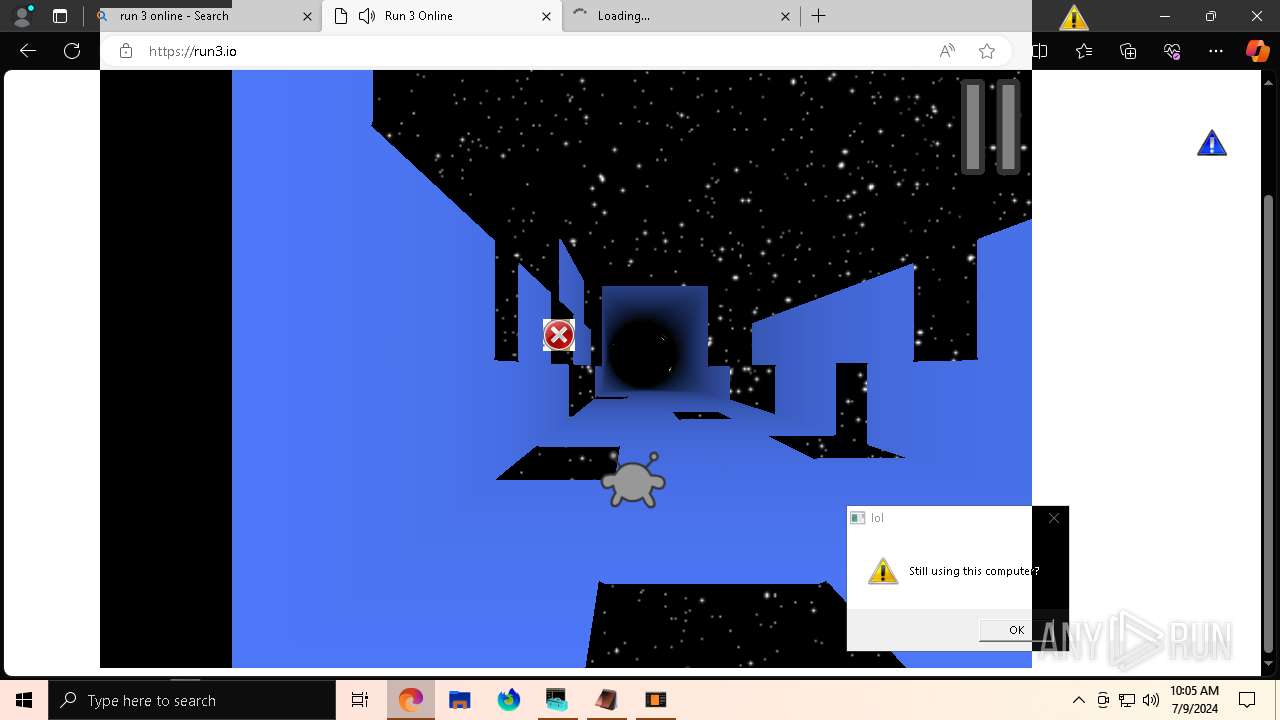View site information via the lock icon
The width and height of the screenshot is (1280, 720).
coord(126,51)
